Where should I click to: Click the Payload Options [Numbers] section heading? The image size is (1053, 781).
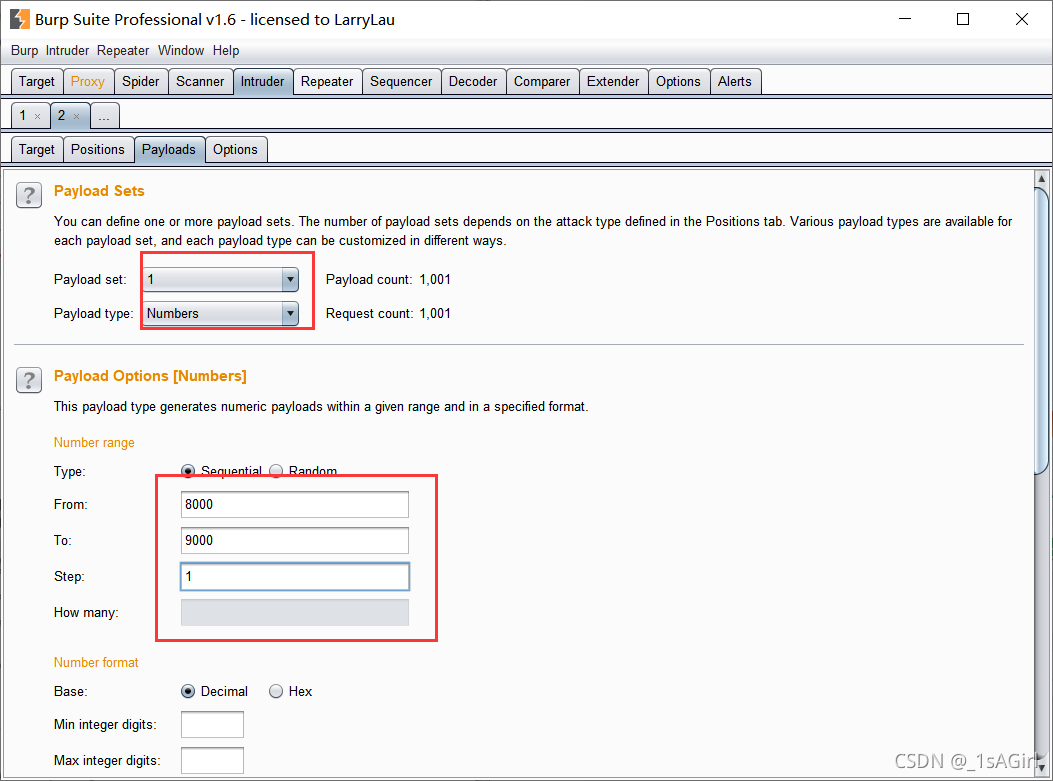click(150, 376)
